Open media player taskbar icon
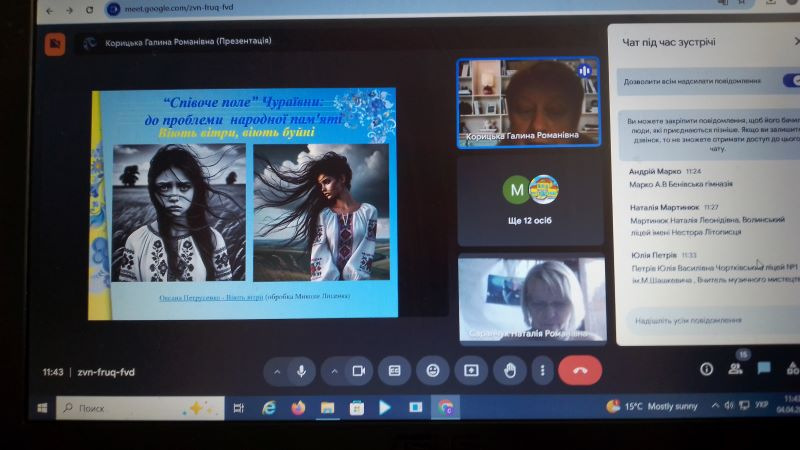The image size is (800, 450). click(x=386, y=408)
